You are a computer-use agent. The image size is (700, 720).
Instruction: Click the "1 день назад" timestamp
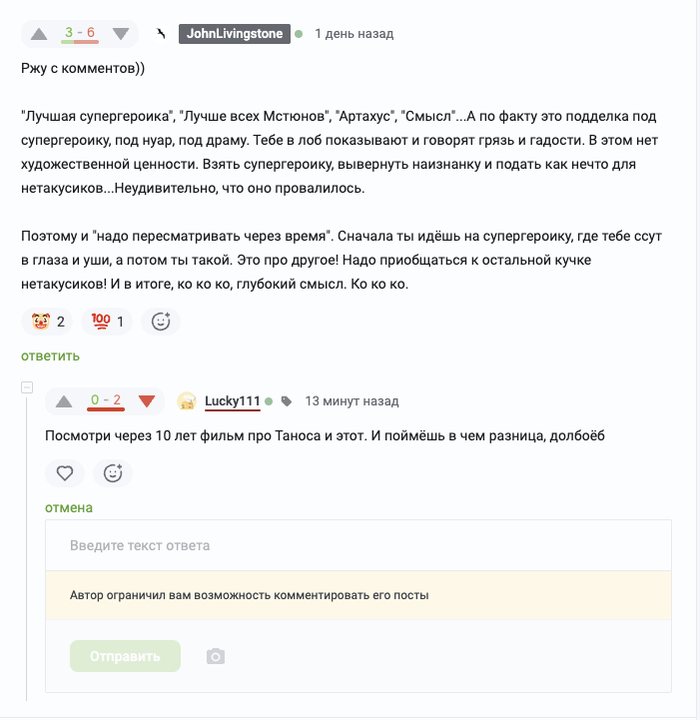(354, 34)
